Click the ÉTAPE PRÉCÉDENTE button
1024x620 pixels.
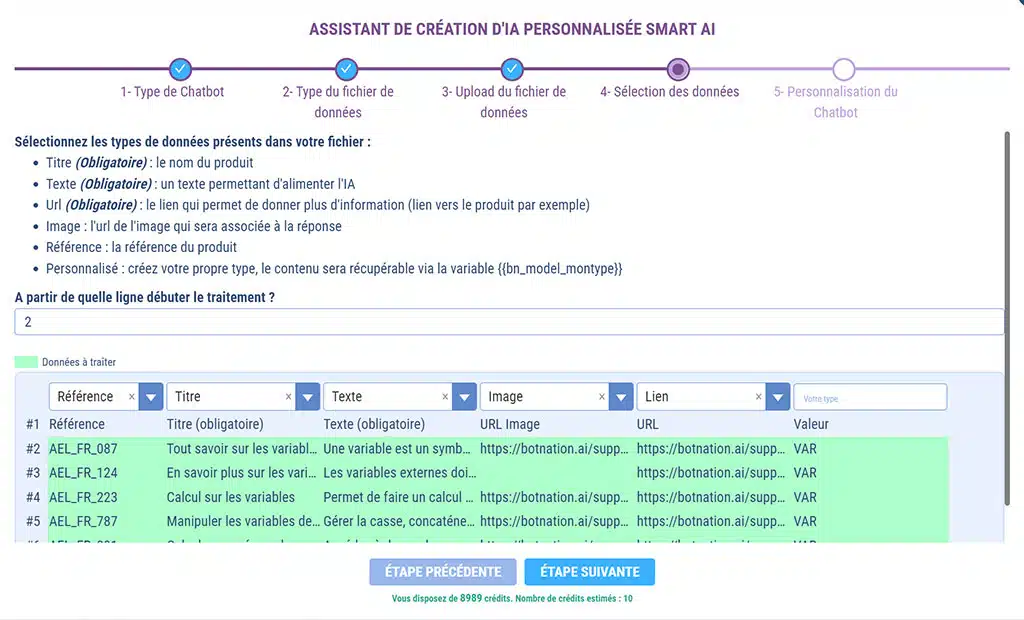[443, 572]
